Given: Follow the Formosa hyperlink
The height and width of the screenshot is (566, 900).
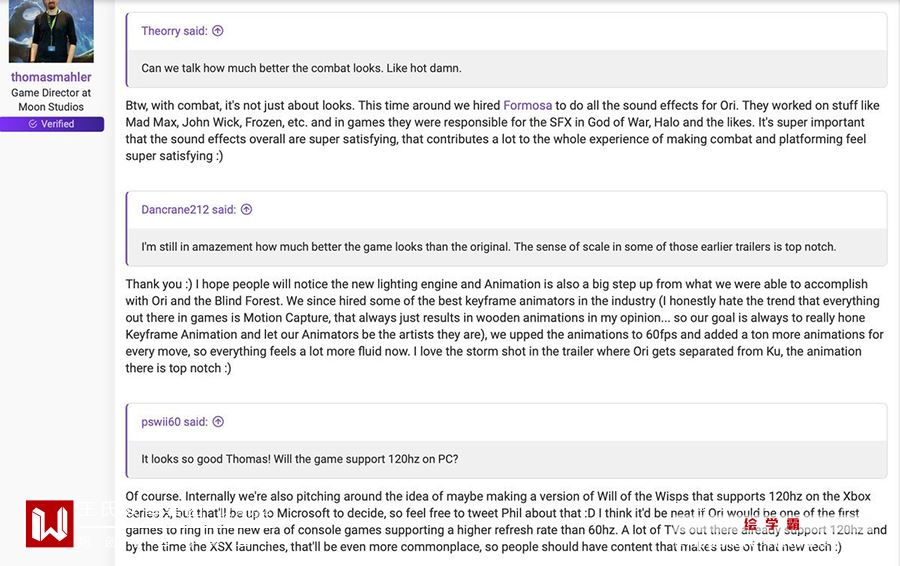Looking at the screenshot, I should pyautogui.click(x=527, y=105).
